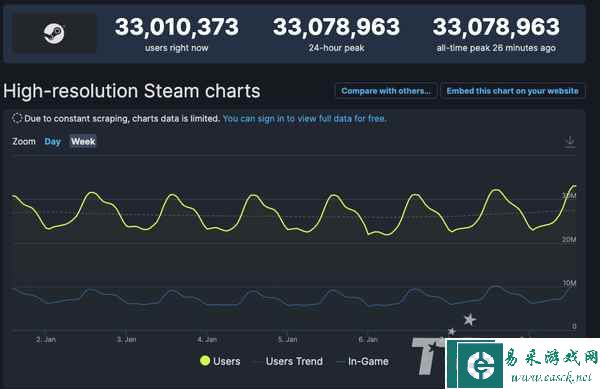The width and height of the screenshot is (600, 389).
Task: Click the 20M y-axis label
Action: (x=569, y=239)
